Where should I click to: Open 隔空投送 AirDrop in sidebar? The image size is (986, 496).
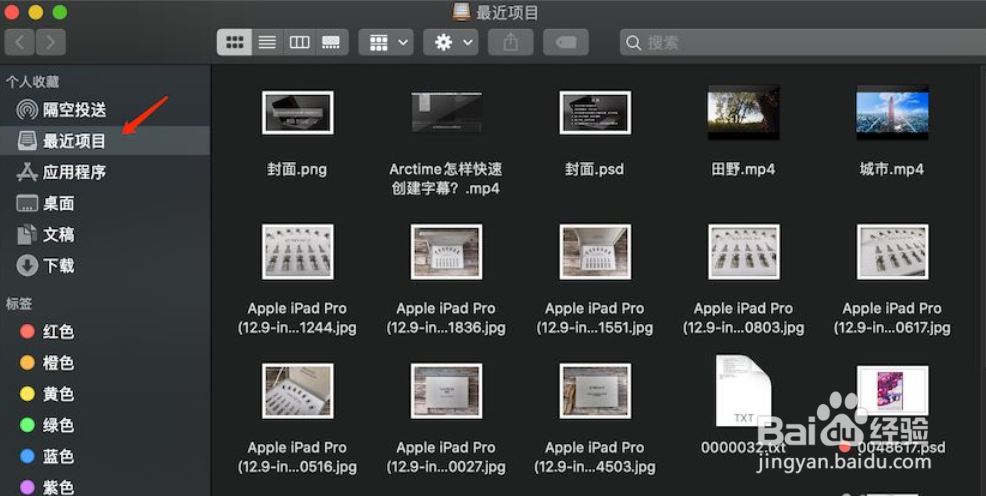click(105, 110)
